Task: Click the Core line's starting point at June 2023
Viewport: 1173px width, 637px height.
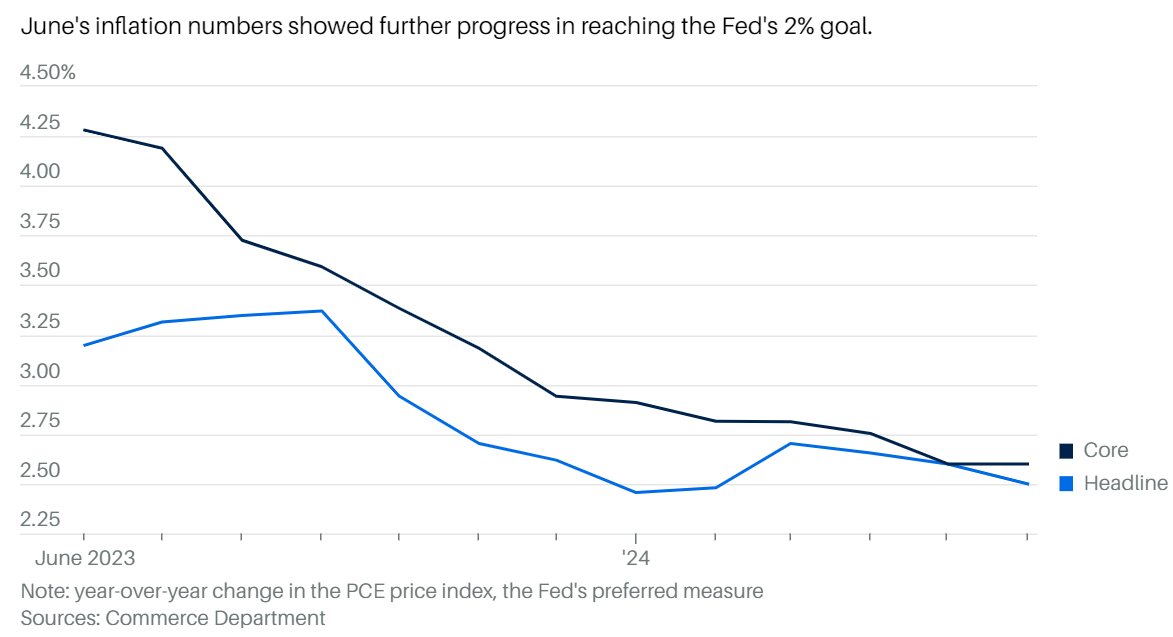Action: click(x=84, y=130)
